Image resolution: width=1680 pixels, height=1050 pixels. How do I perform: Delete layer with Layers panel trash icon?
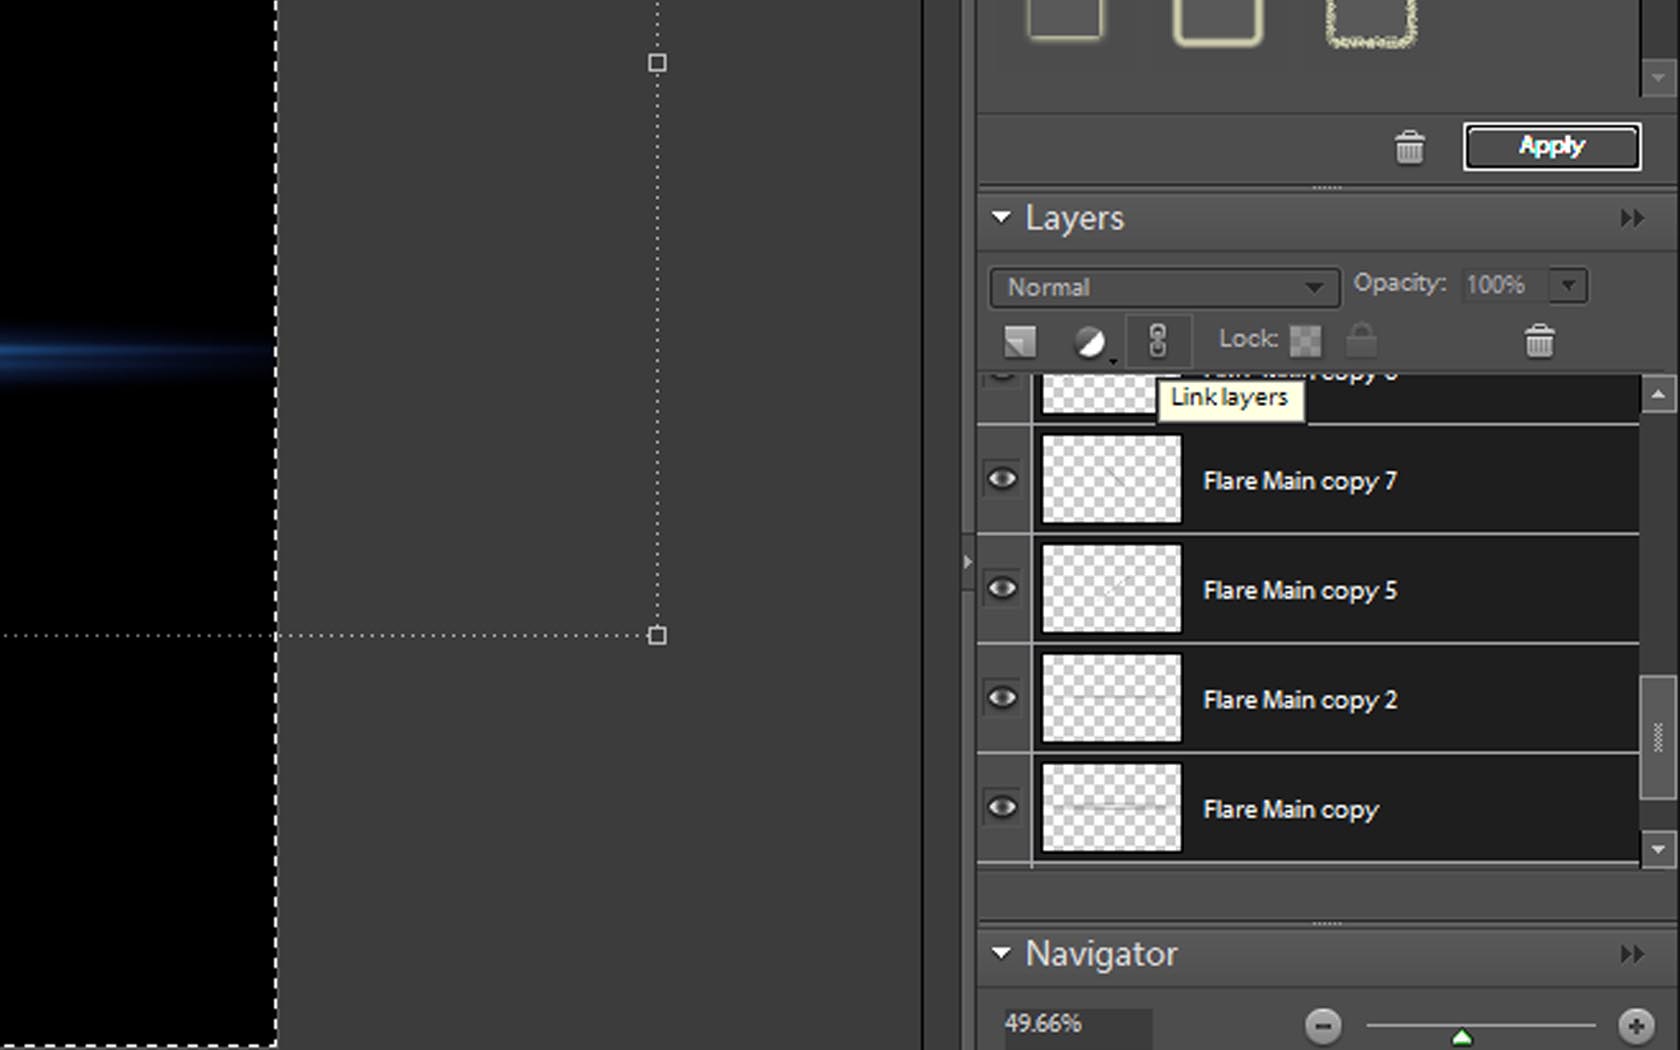[1539, 341]
